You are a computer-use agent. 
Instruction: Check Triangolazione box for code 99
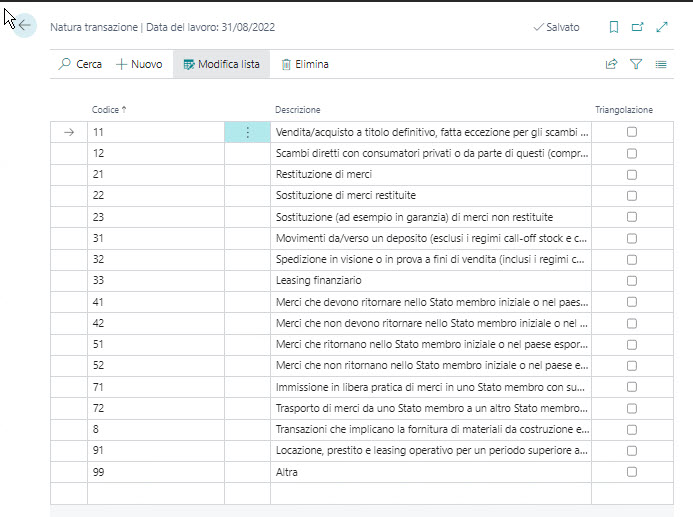click(x=631, y=472)
